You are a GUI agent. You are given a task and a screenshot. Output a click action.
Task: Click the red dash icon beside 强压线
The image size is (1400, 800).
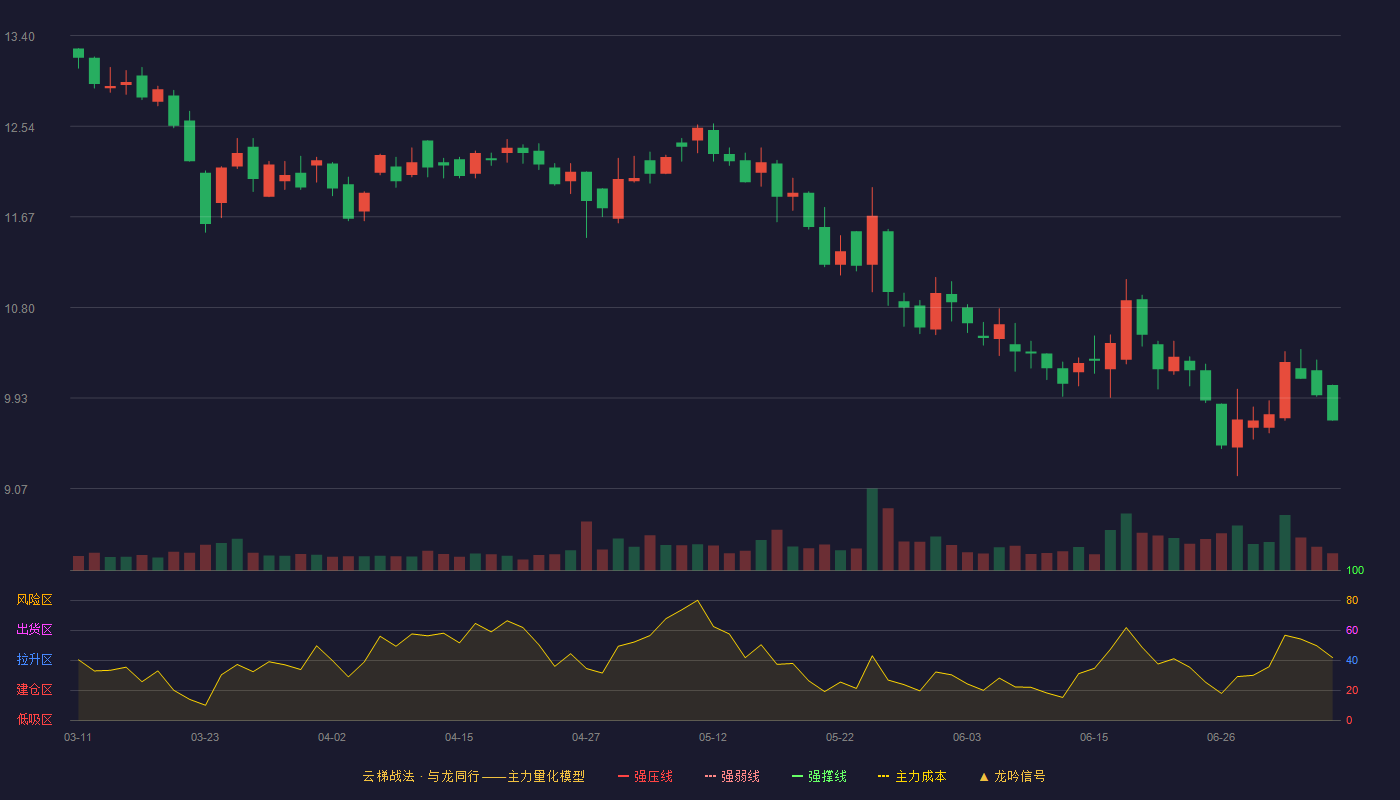tap(624, 776)
